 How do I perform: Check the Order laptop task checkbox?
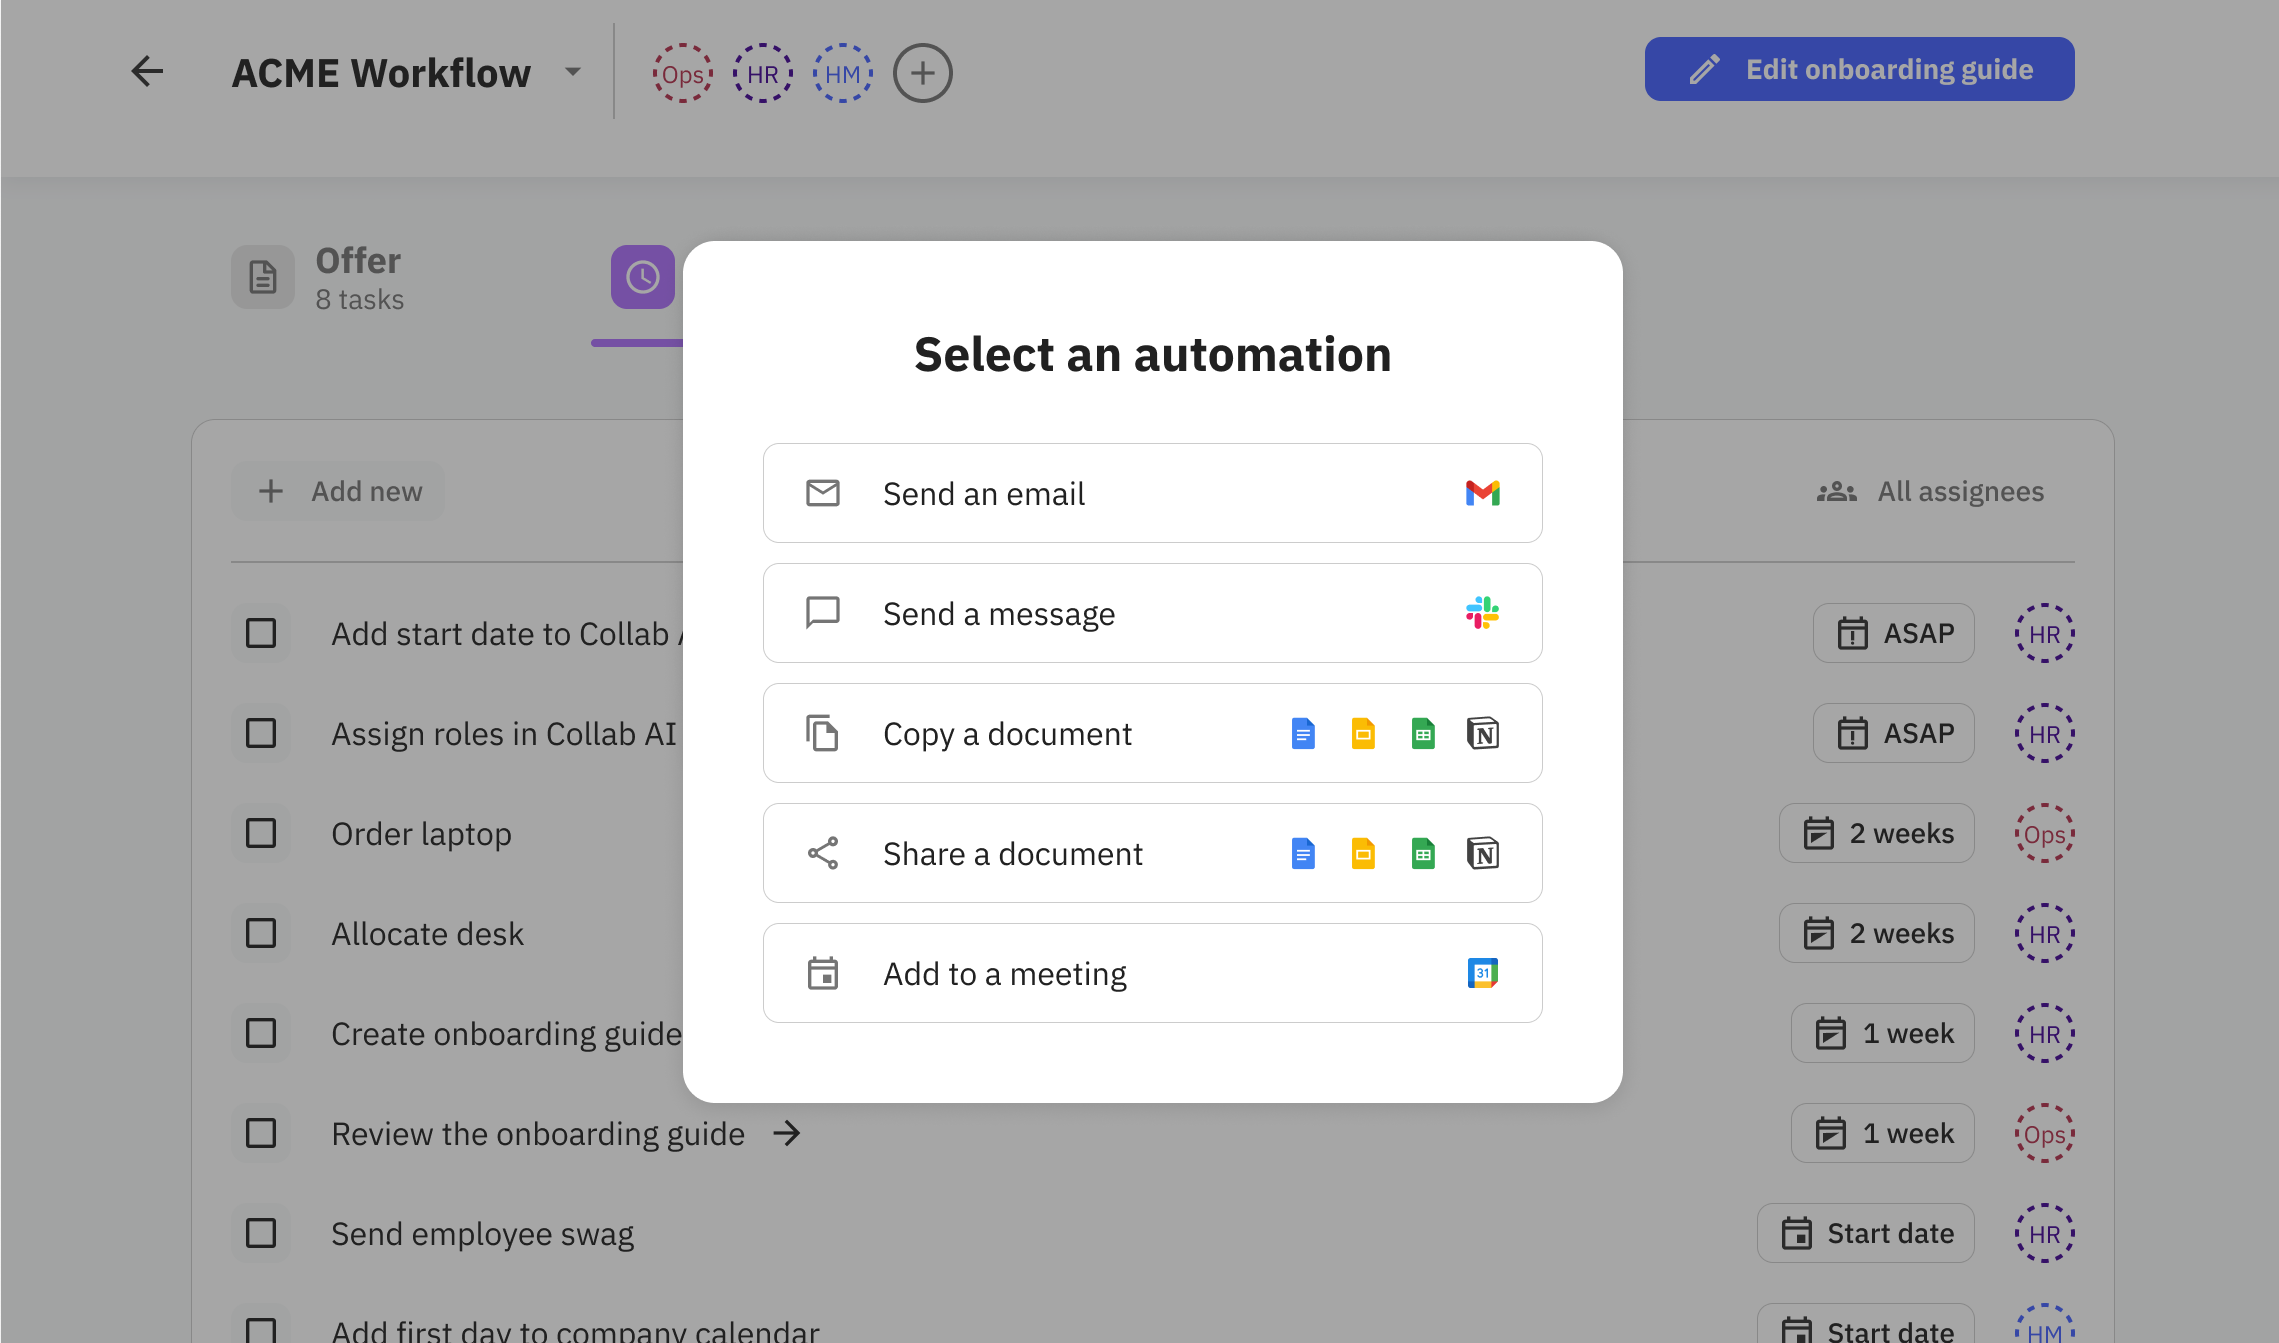[x=261, y=833]
